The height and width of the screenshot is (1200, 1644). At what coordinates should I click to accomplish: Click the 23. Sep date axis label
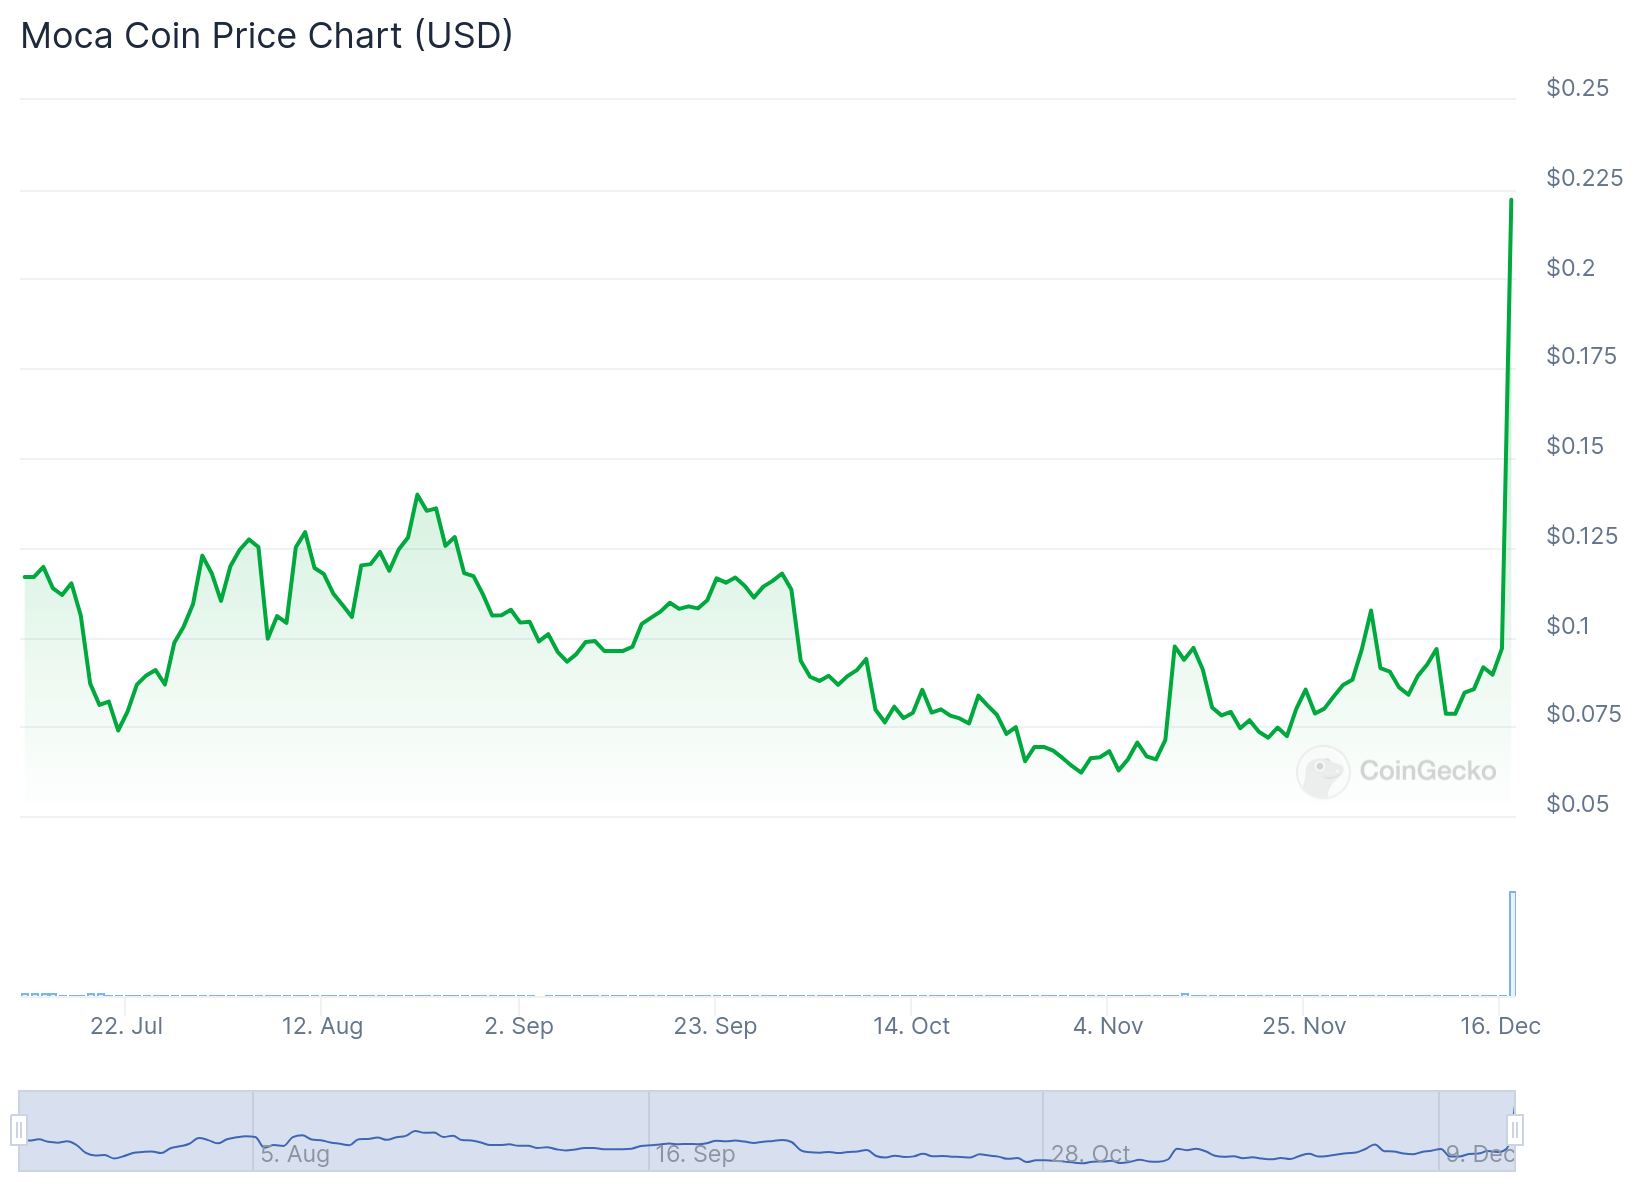click(715, 1026)
